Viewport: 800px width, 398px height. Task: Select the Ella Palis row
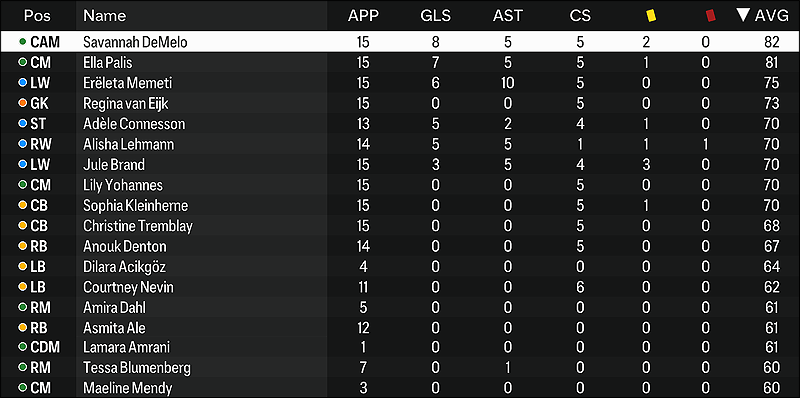tap(400, 62)
